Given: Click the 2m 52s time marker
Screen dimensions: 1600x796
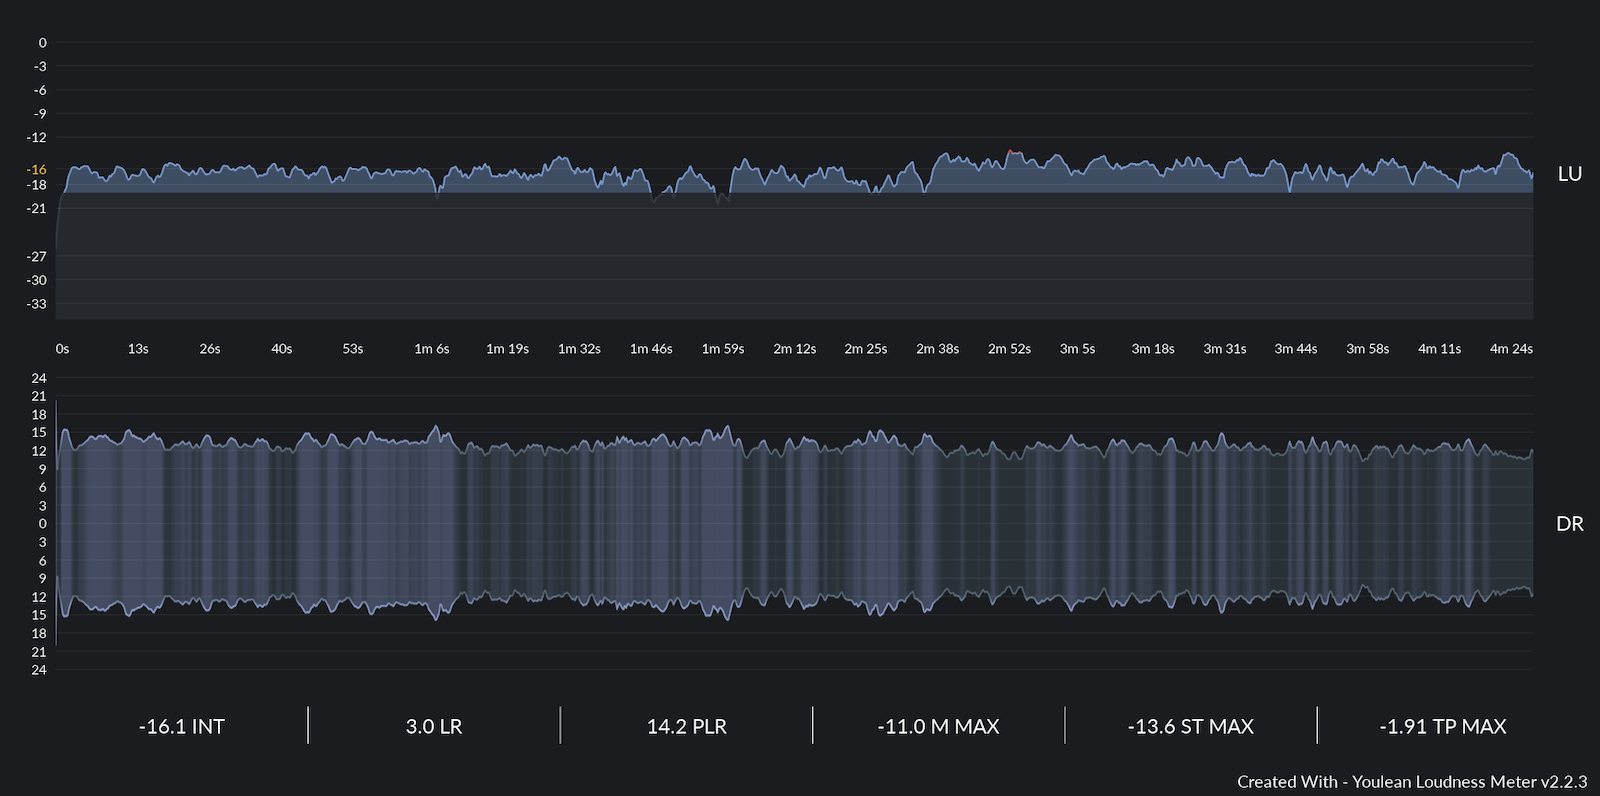Looking at the screenshot, I should [1009, 349].
